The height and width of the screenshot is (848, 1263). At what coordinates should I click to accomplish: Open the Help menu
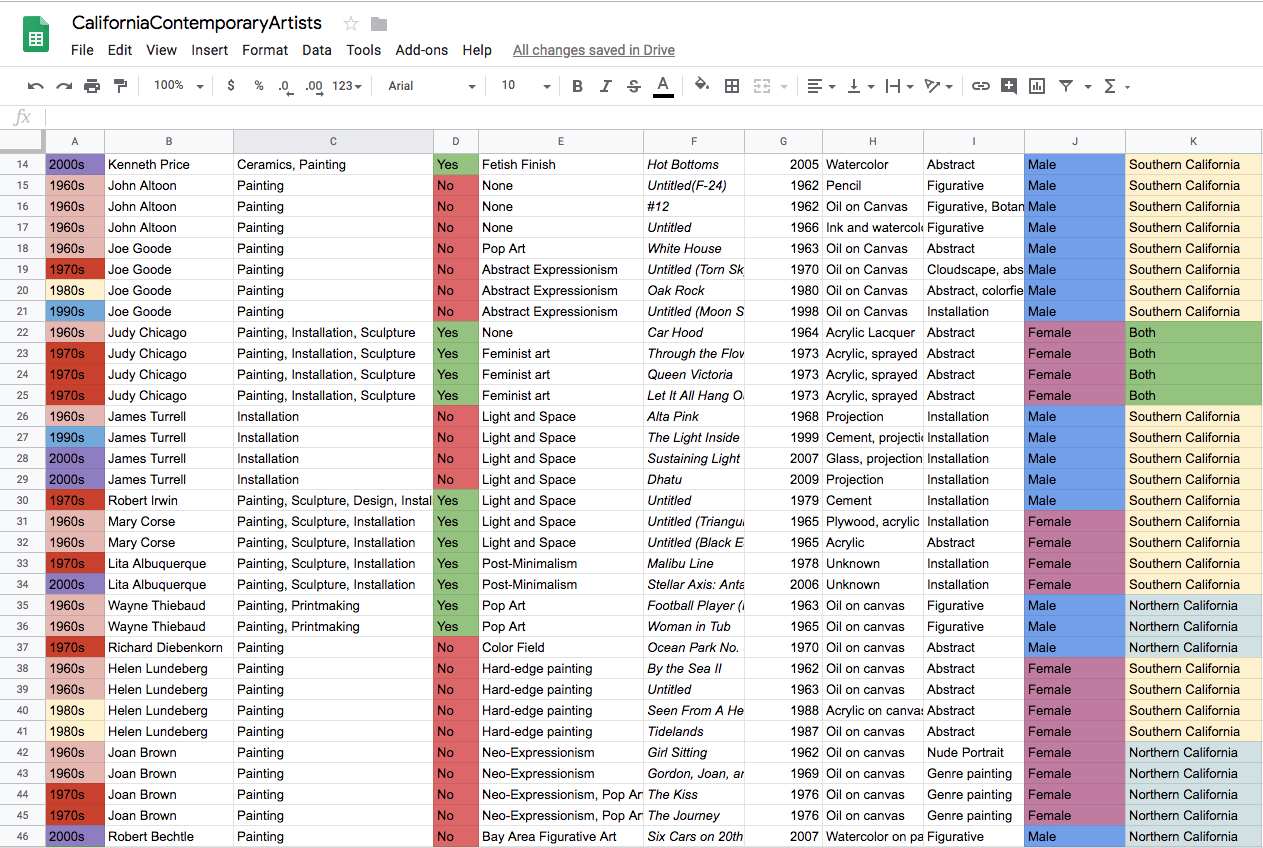(x=477, y=50)
